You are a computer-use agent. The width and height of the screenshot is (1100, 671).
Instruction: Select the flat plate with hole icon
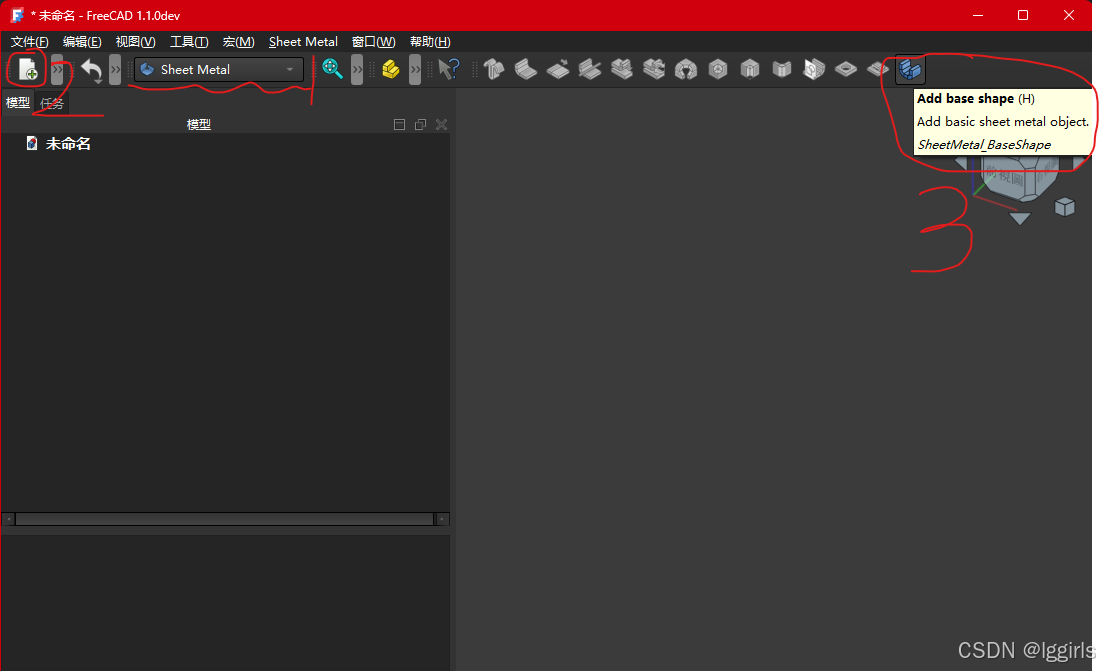(846, 69)
